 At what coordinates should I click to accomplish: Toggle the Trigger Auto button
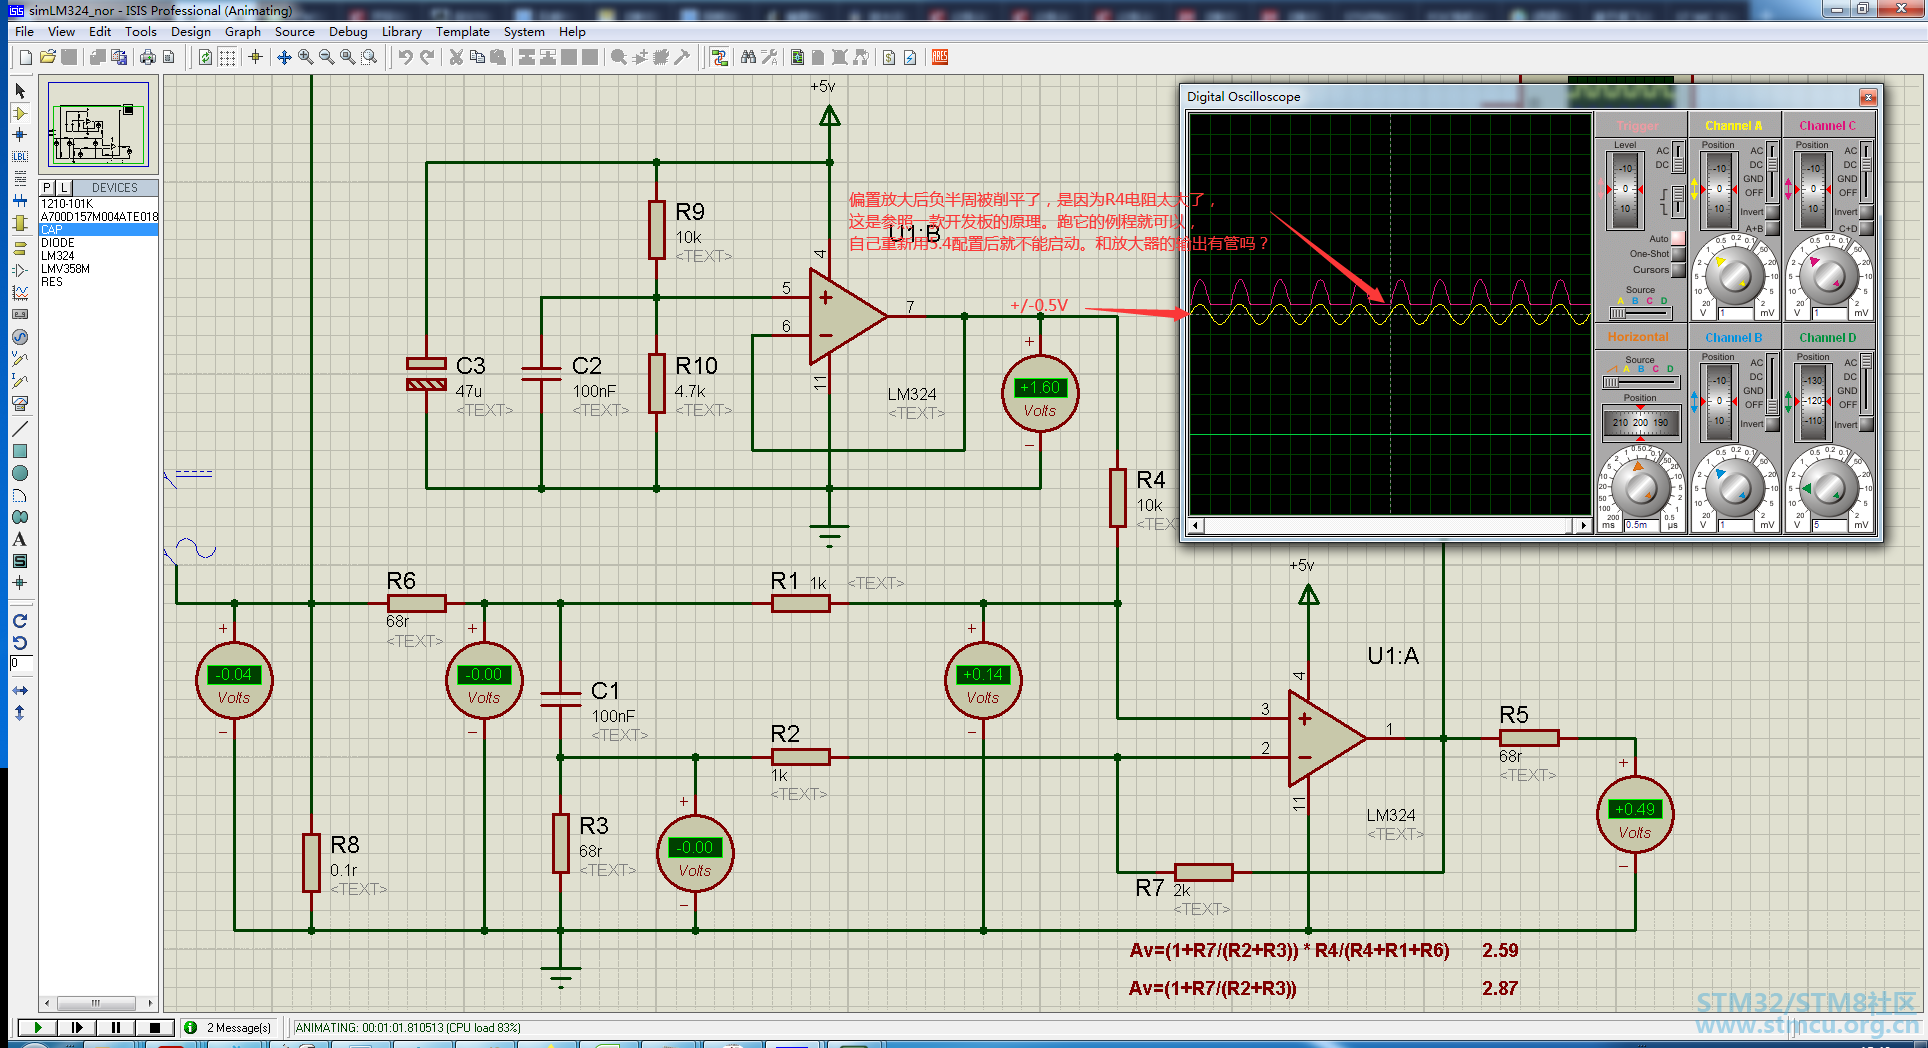click(1678, 238)
